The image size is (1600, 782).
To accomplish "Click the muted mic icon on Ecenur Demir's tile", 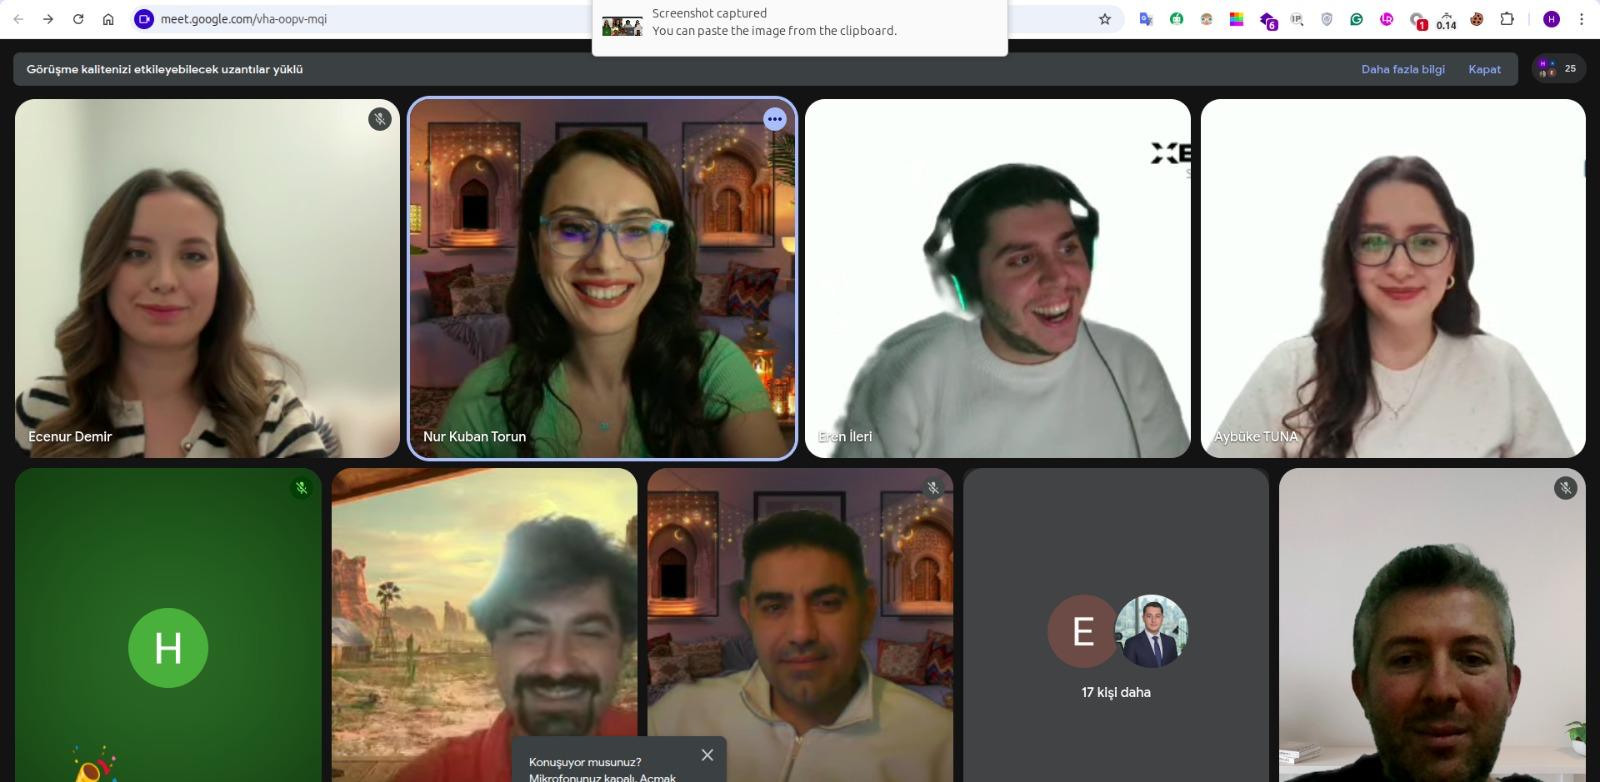I will tap(379, 119).
